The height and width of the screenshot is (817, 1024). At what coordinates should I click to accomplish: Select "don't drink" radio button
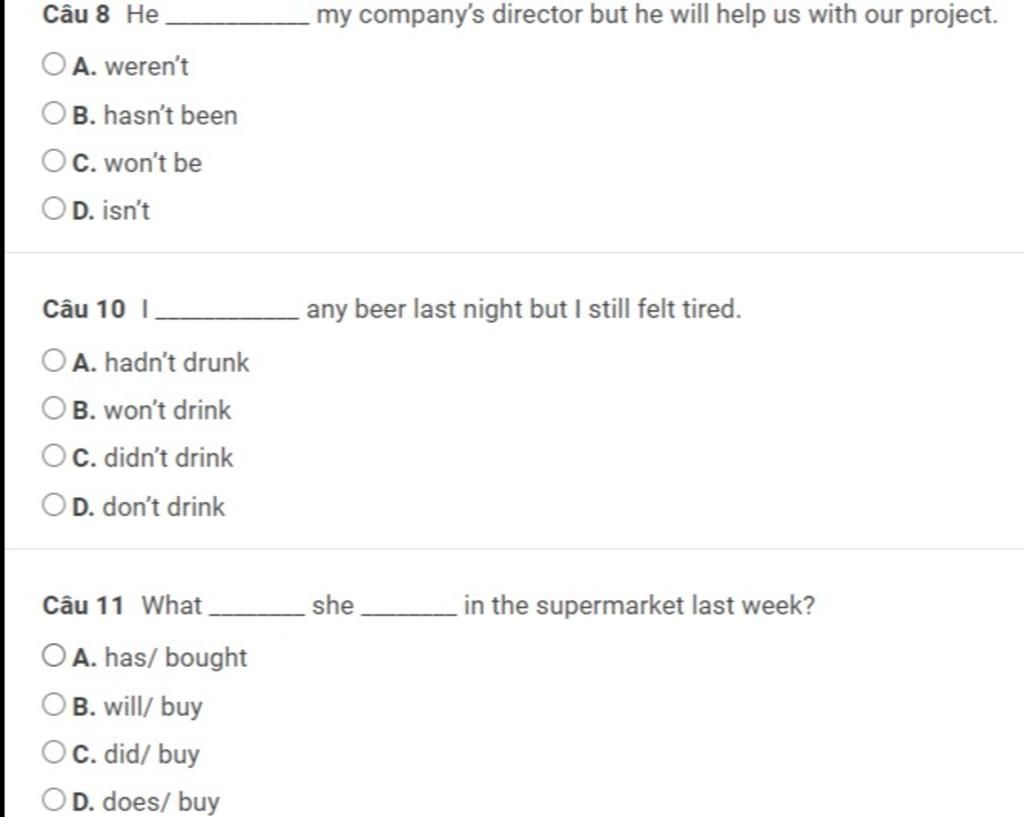point(54,505)
